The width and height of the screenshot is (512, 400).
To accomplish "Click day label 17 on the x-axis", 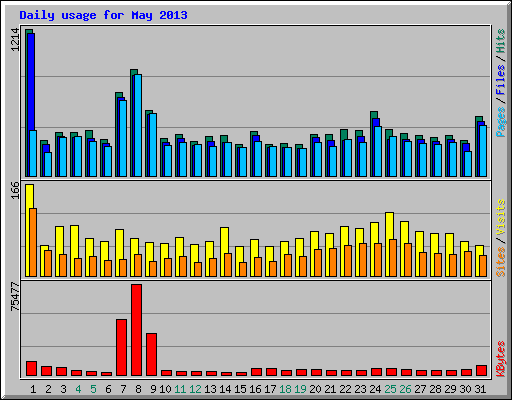I will tap(270, 389).
